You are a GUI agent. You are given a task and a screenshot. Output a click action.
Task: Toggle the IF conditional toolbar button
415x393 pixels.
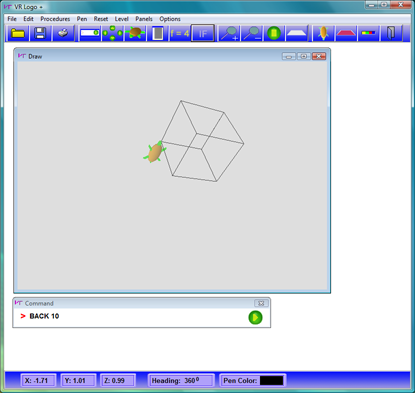click(x=202, y=33)
